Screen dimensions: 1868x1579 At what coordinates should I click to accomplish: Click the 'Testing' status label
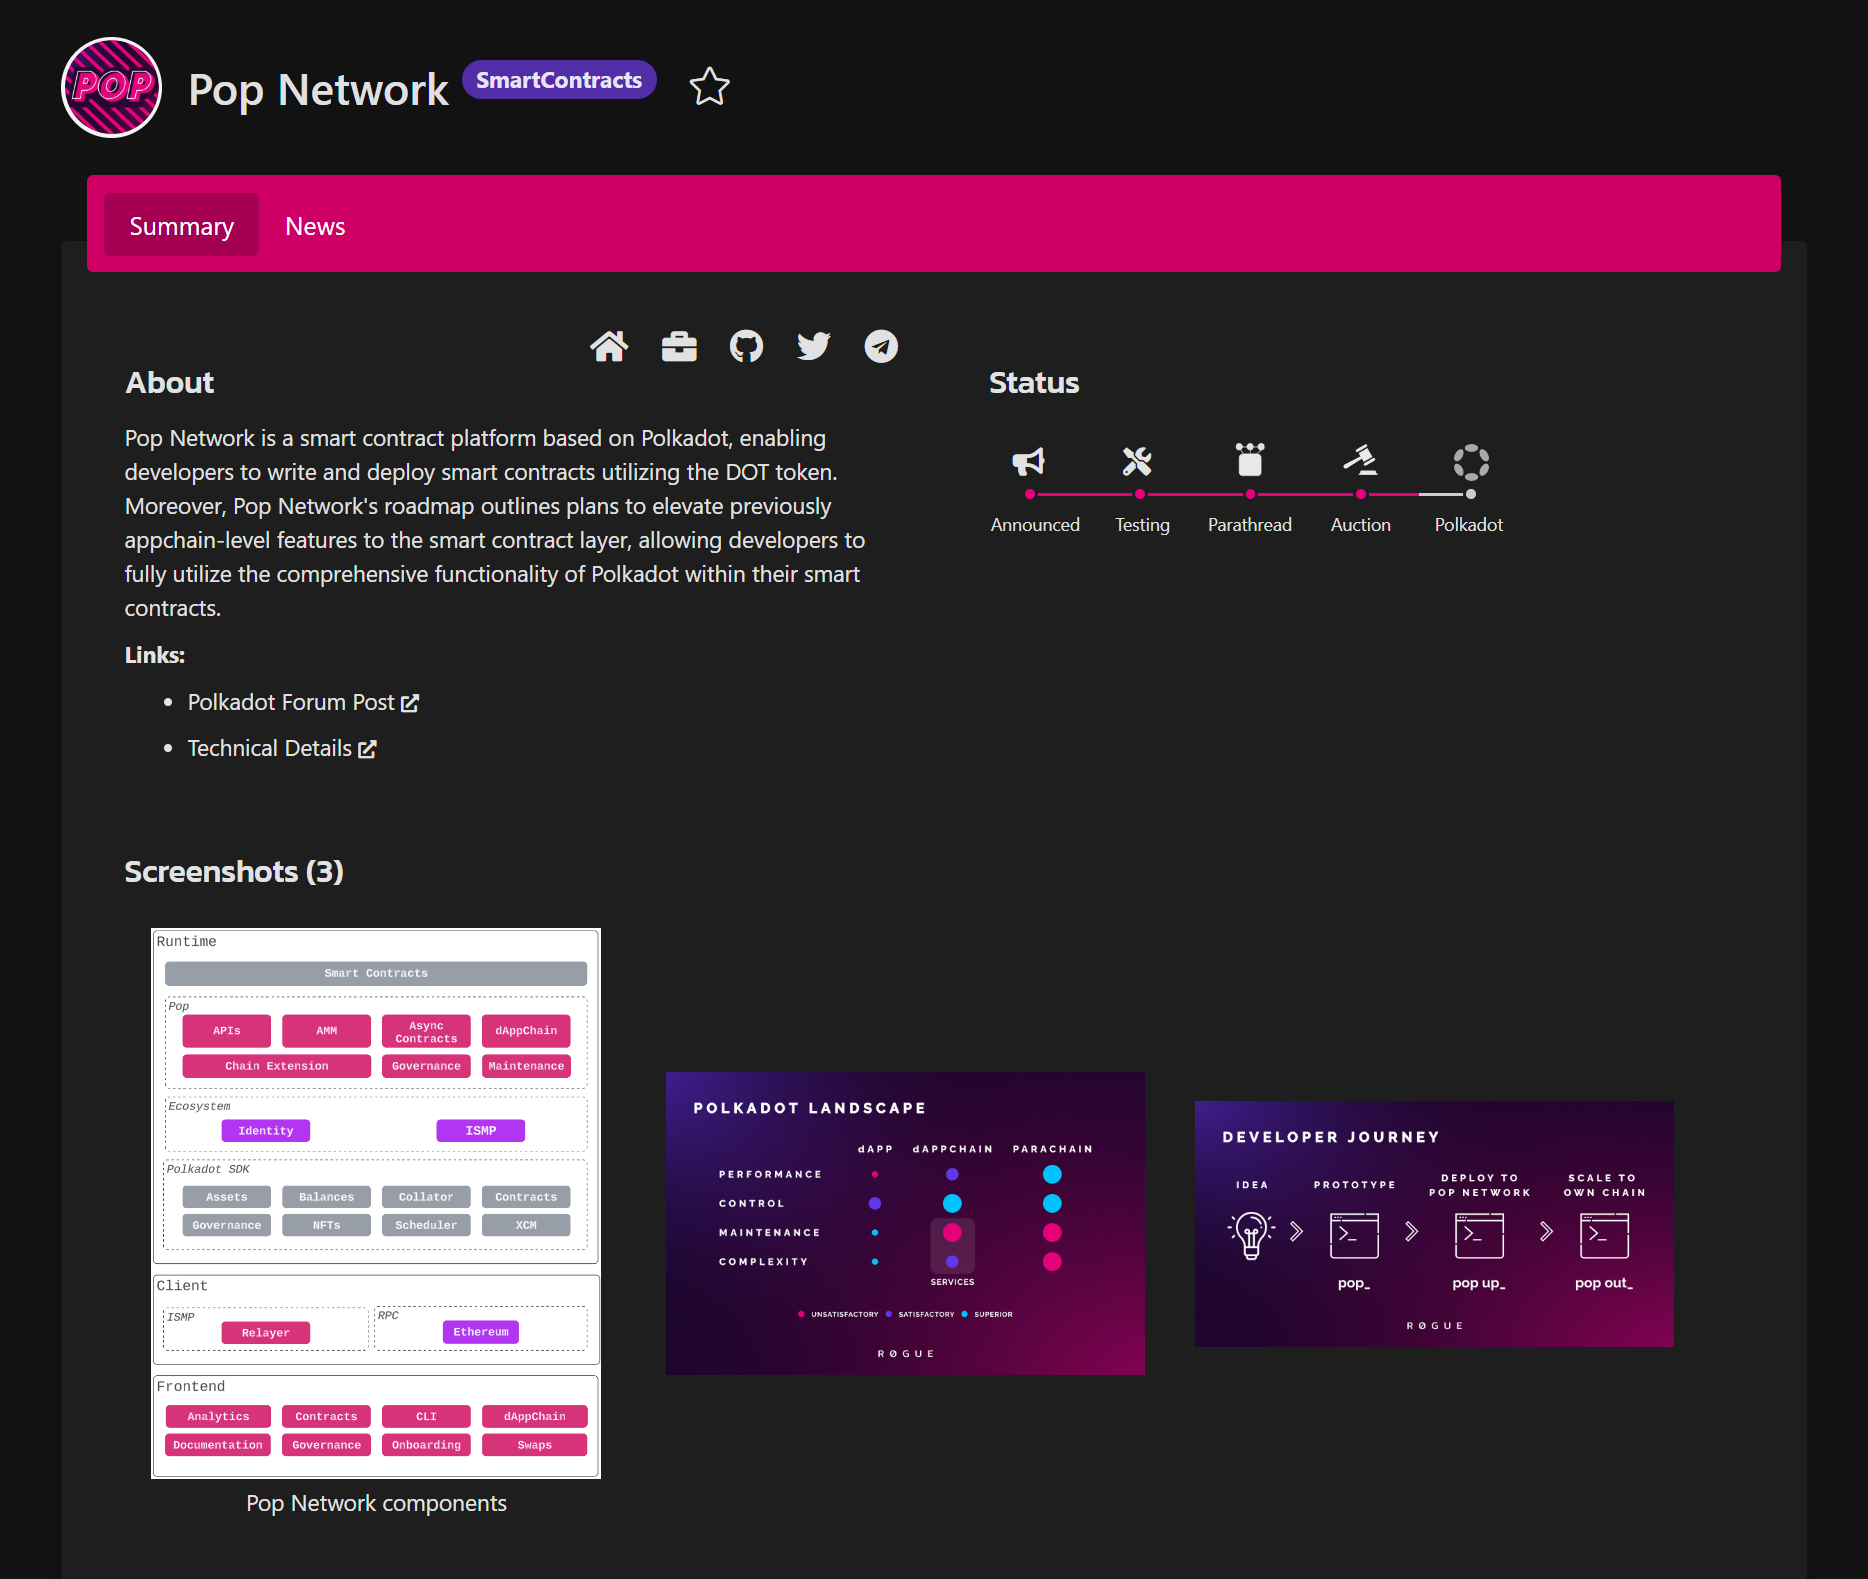[x=1142, y=525]
